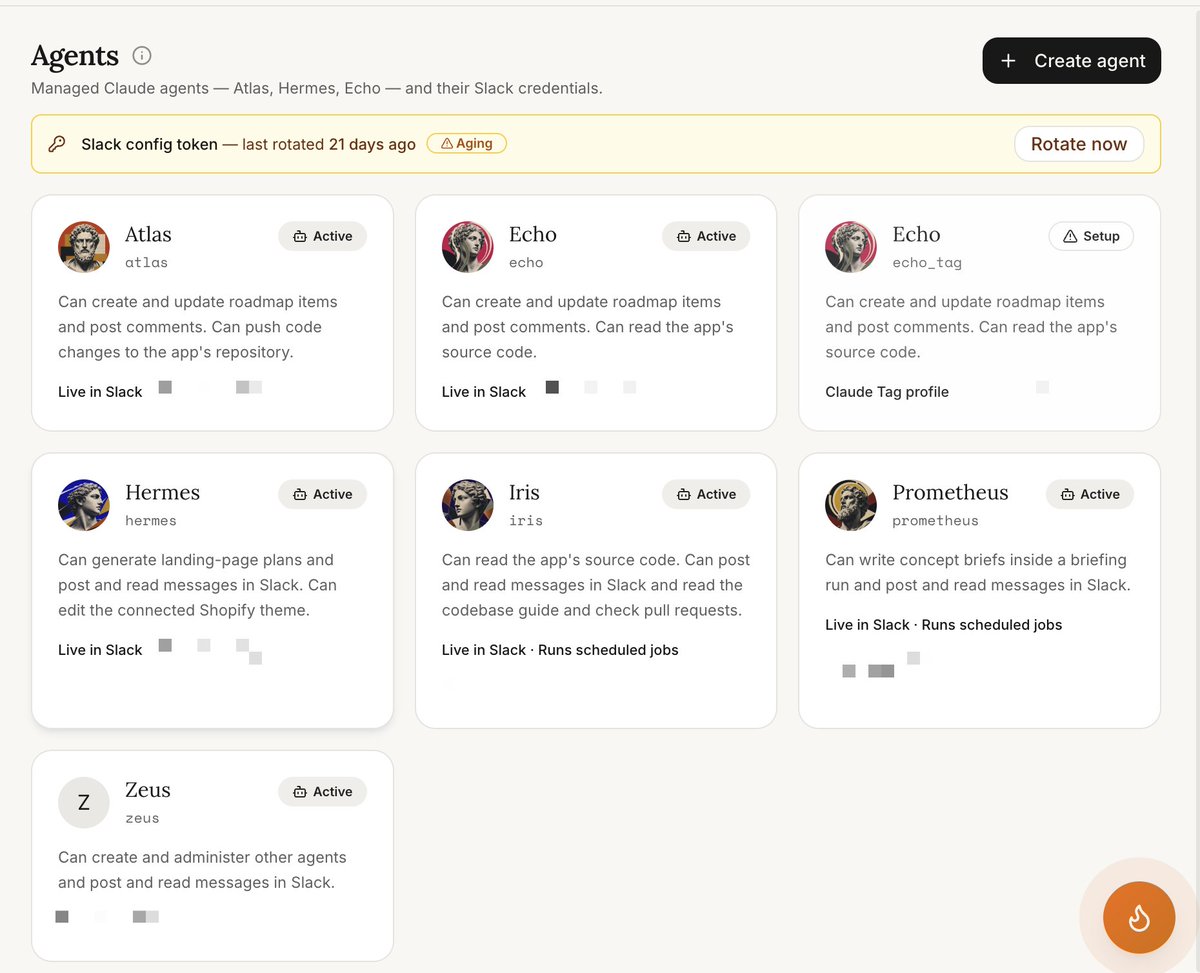1200x973 pixels.
Task: Click 'last rotated 21 days ago' text
Action: 329,144
